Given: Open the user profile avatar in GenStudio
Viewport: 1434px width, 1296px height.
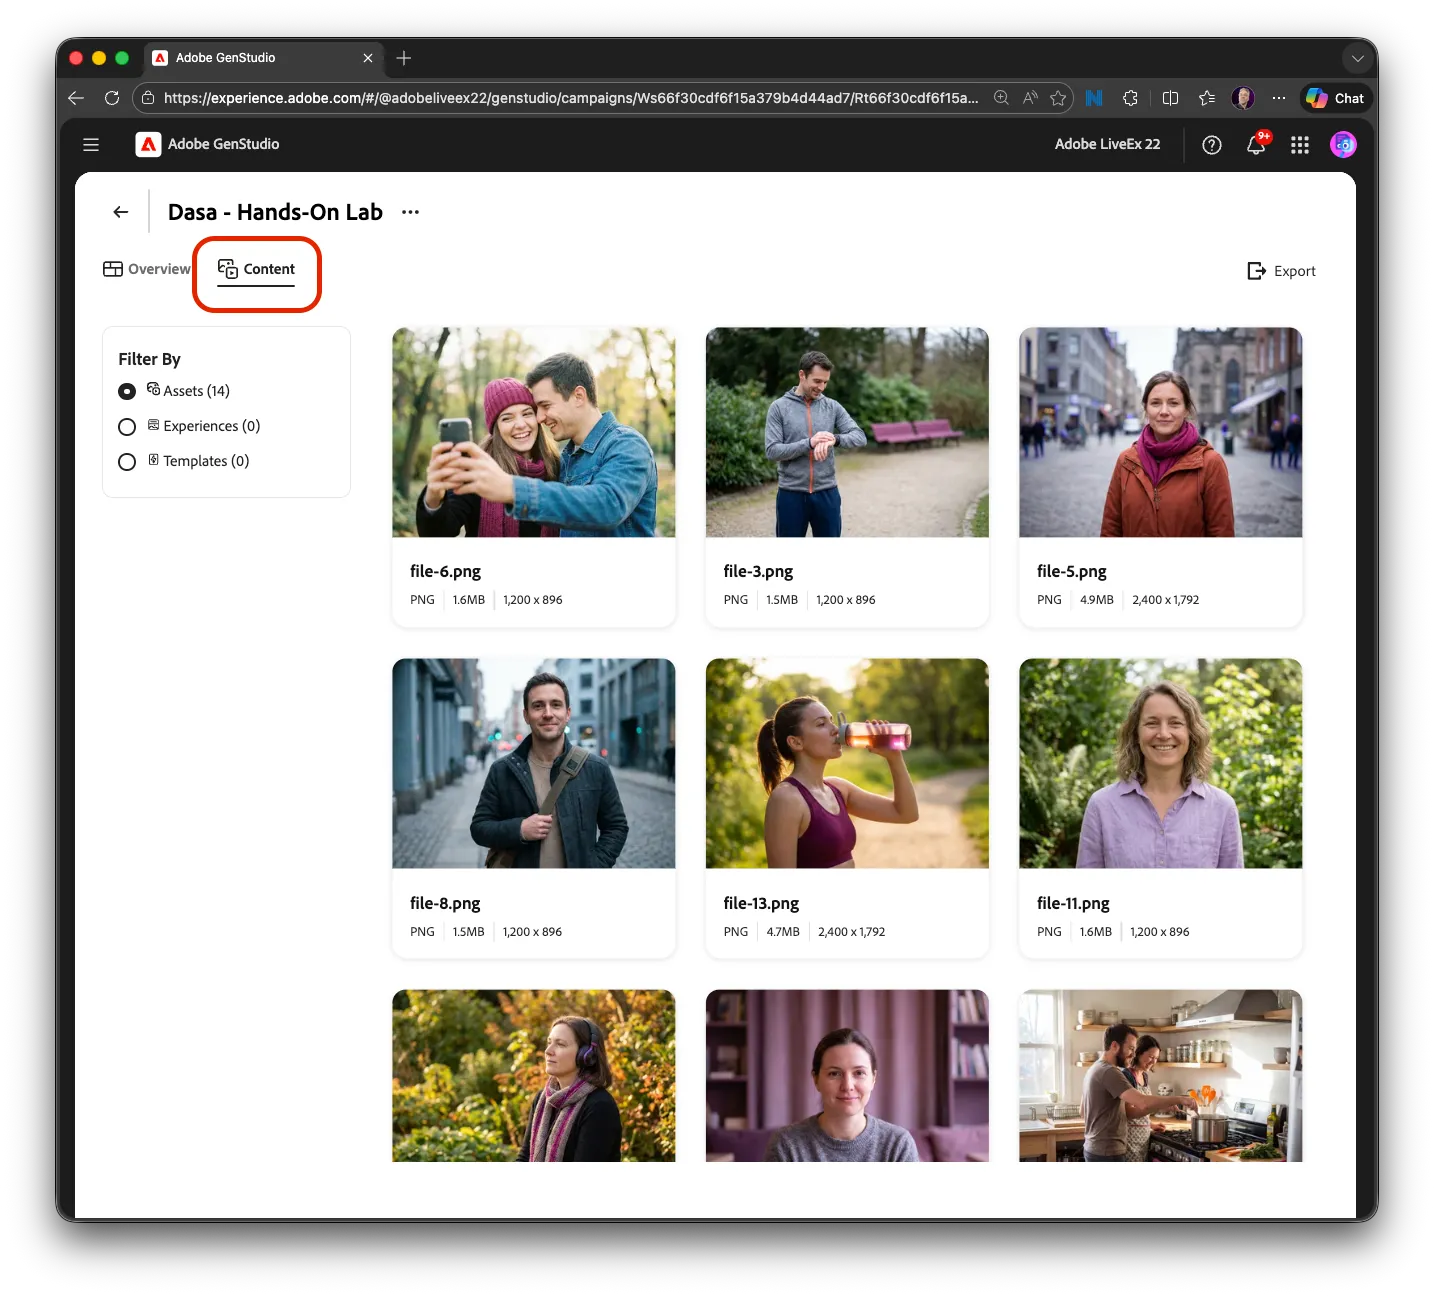Looking at the screenshot, I should [1343, 145].
